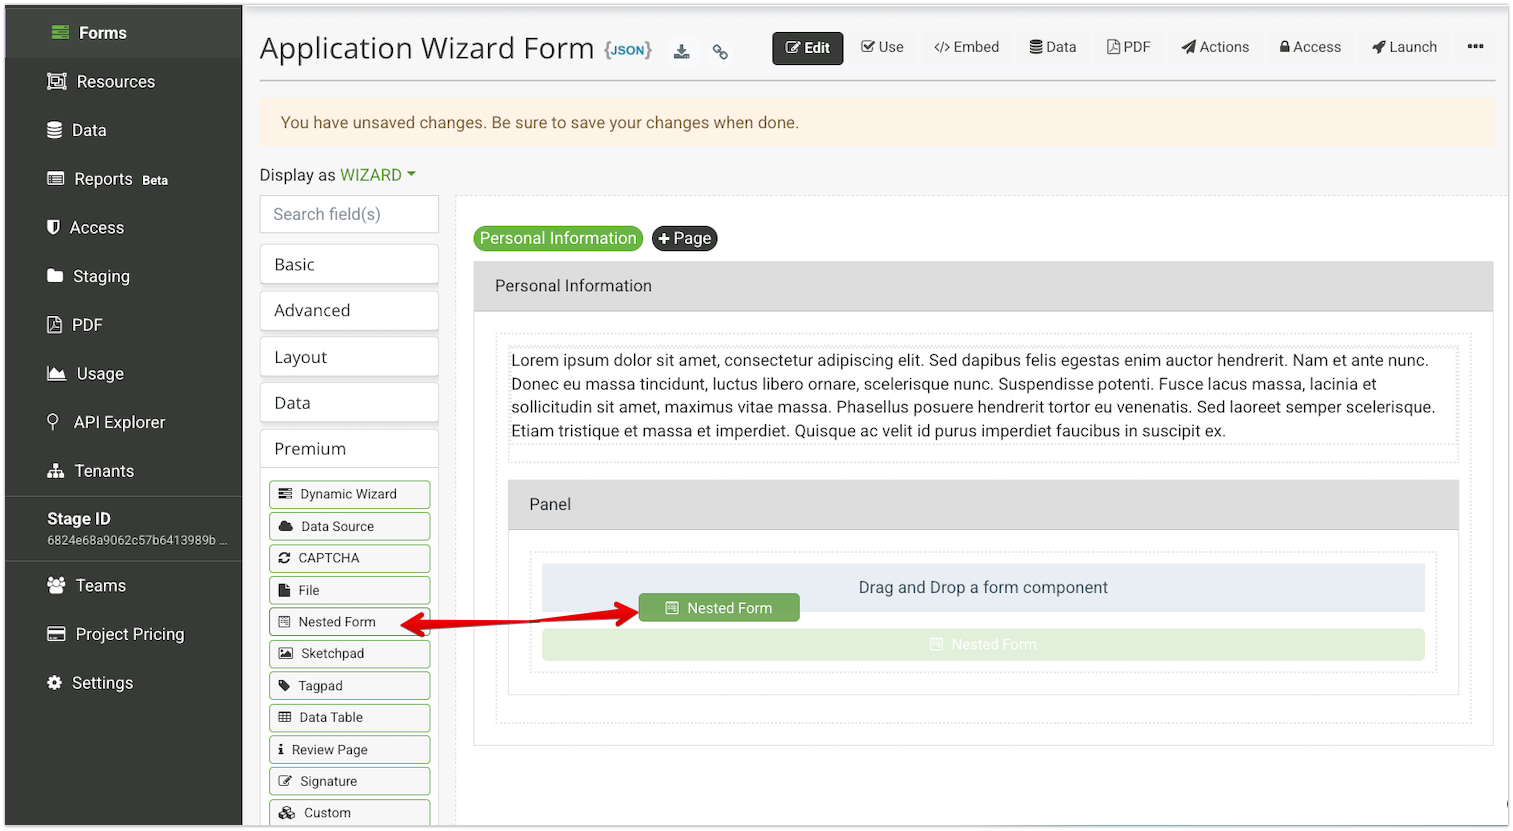Add a new wizard page
This screenshot has height=831, width=1513.
pyautogui.click(x=684, y=238)
